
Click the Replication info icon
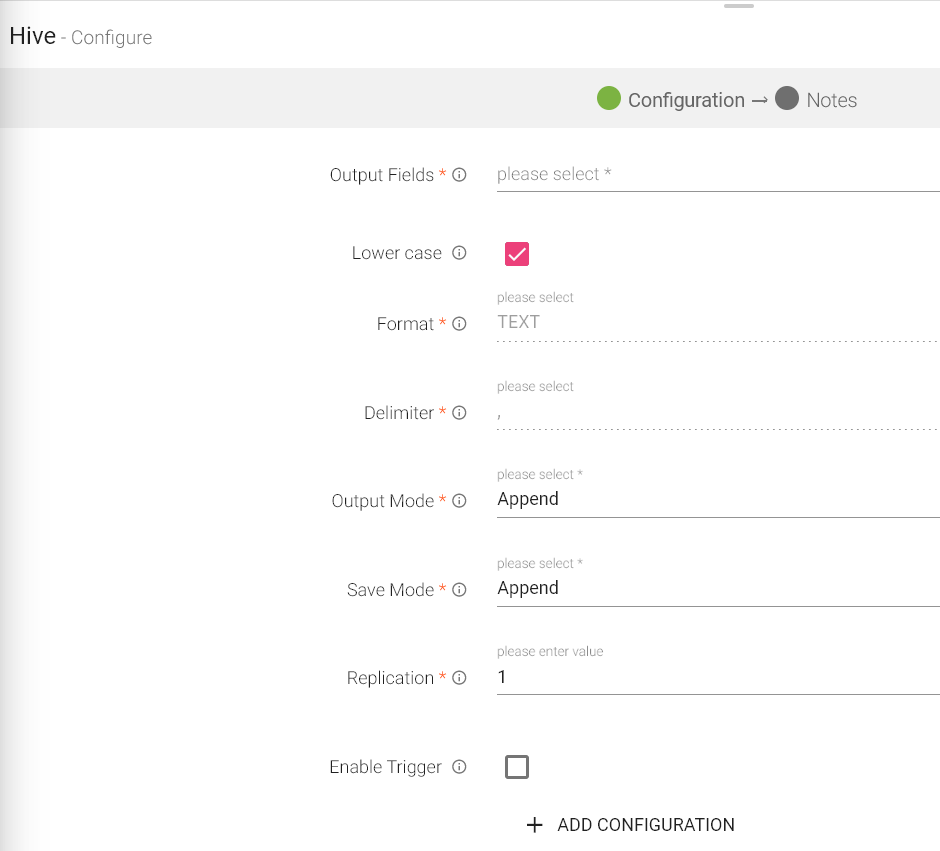point(459,678)
